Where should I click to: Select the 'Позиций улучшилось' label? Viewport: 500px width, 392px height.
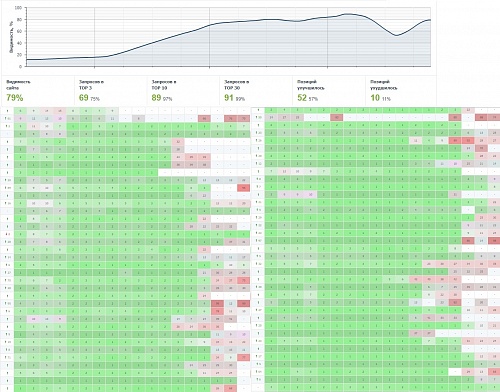311,85
